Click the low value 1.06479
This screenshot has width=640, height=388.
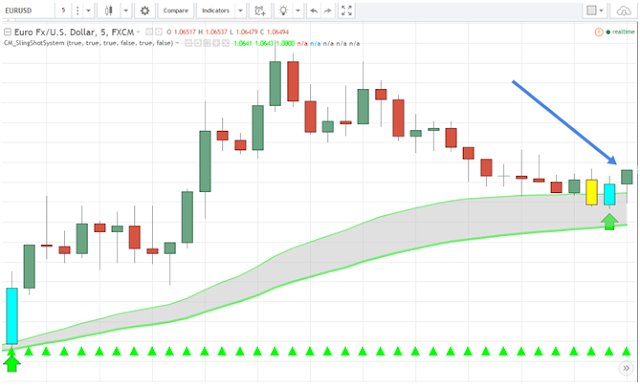247,32
